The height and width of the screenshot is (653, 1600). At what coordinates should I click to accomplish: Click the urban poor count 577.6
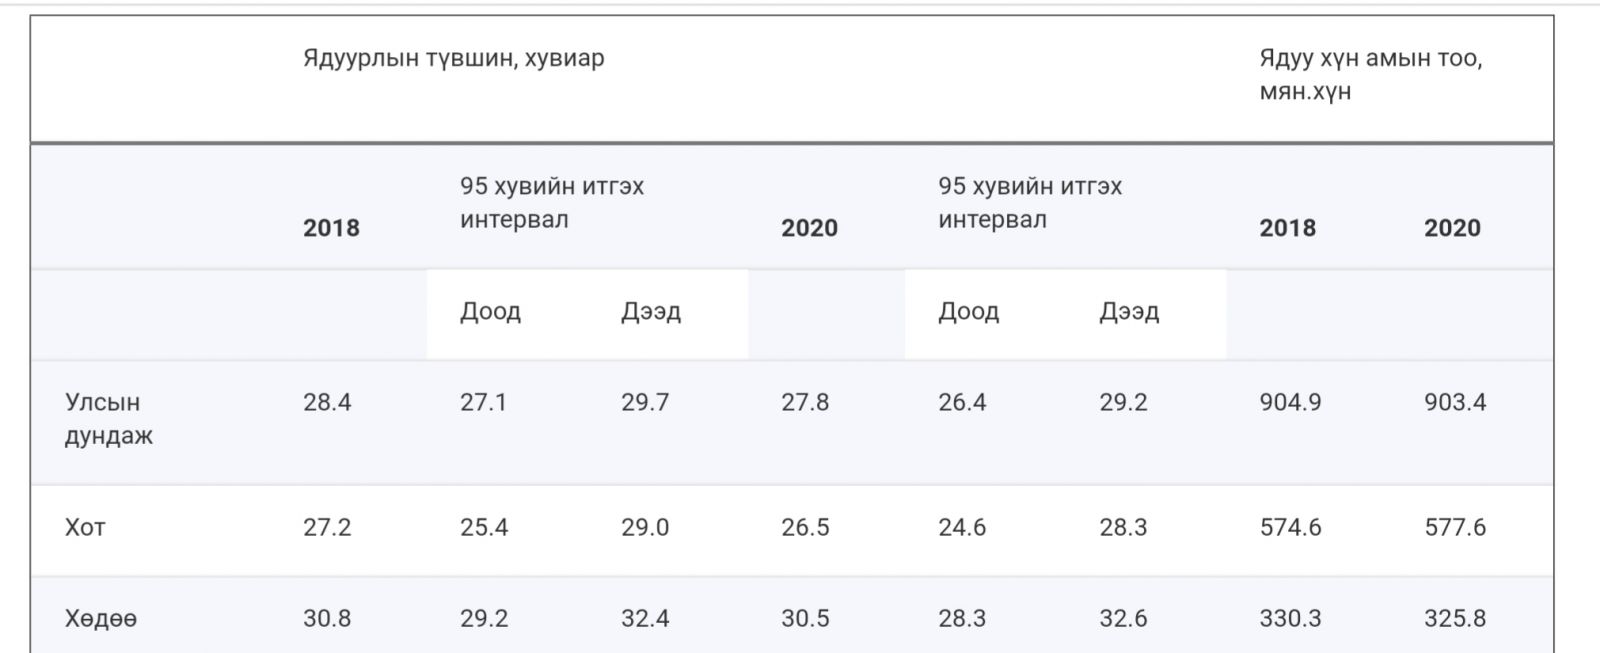pyautogui.click(x=1455, y=528)
